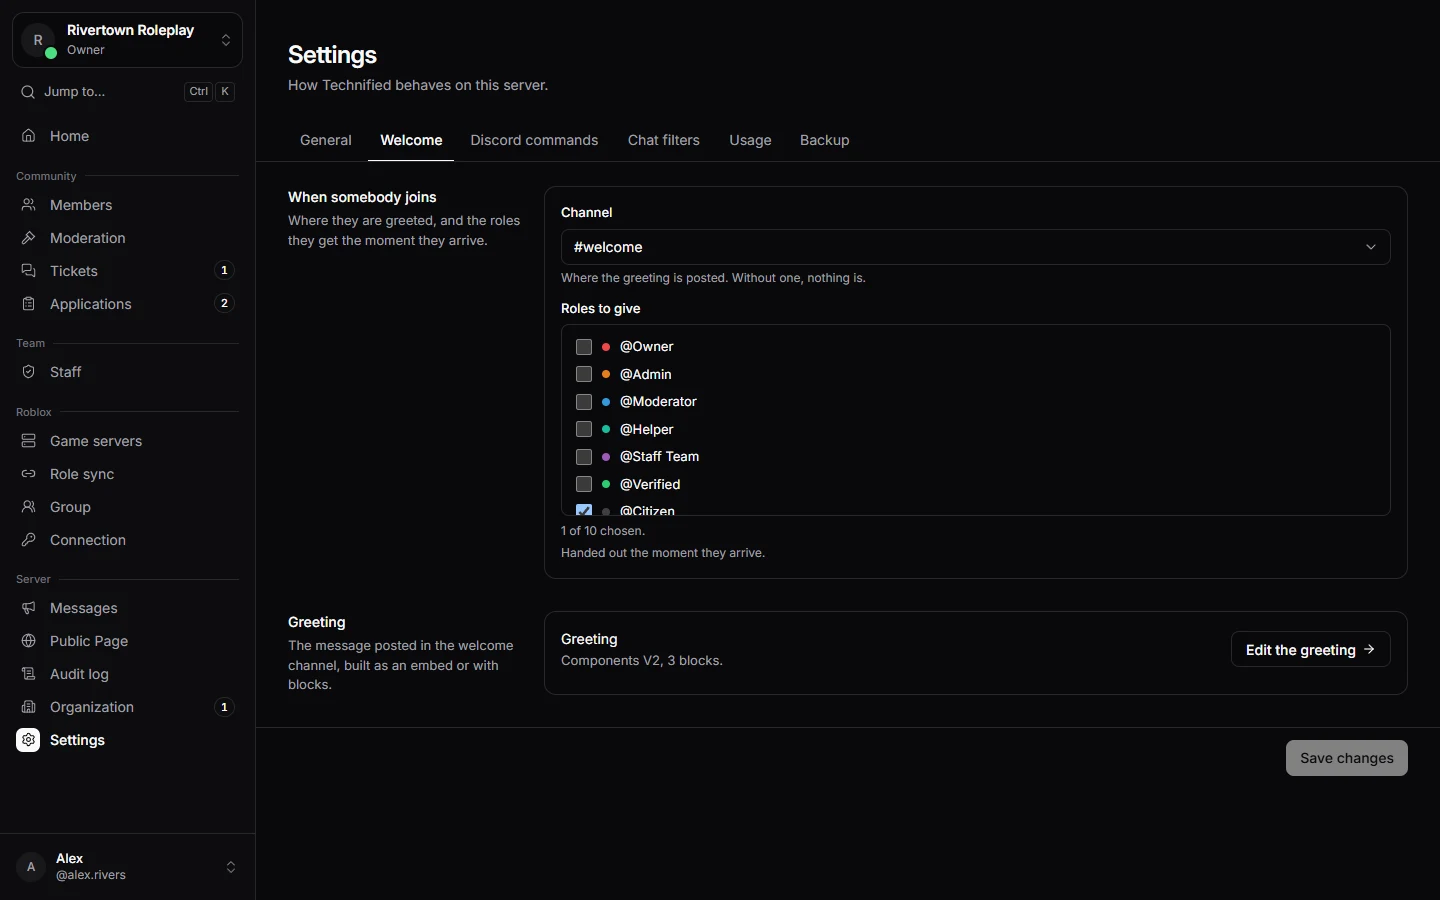Click the Role sync link icon
The image size is (1440, 900).
(29, 474)
